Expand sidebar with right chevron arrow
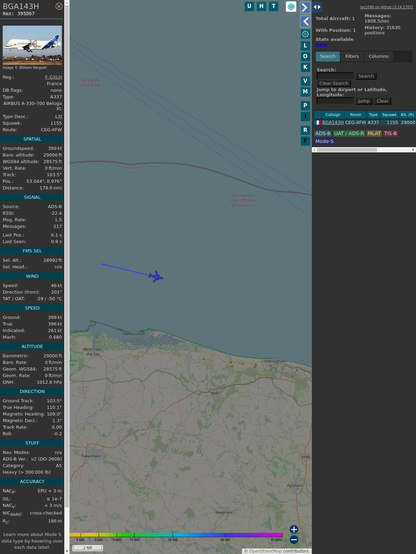416x554 pixels. (305, 7)
